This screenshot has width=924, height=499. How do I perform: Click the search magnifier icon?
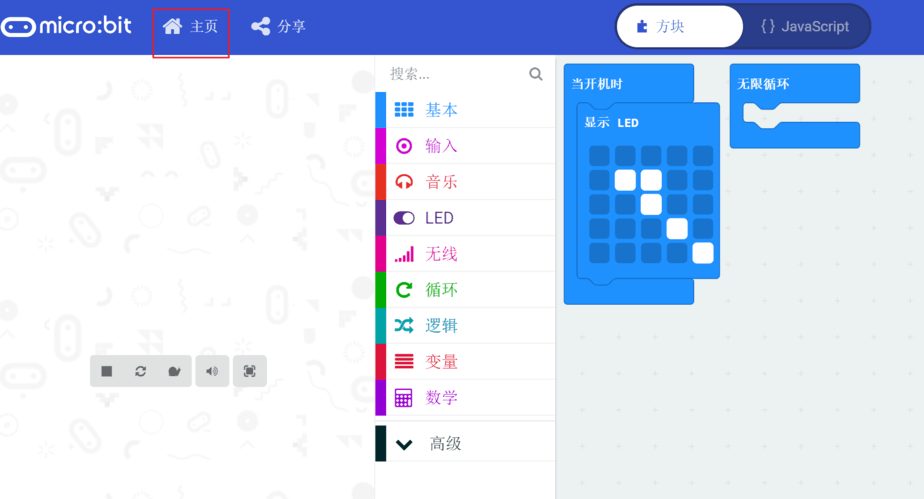click(536, 74)
